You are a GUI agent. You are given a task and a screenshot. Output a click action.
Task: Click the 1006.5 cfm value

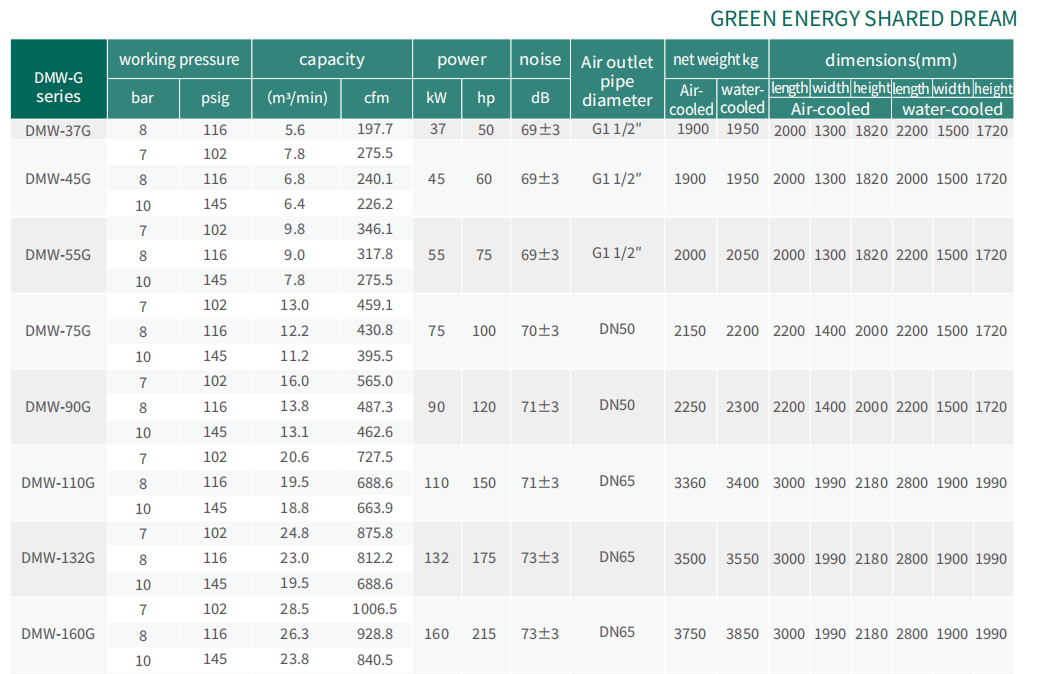[x=375, y=609]
